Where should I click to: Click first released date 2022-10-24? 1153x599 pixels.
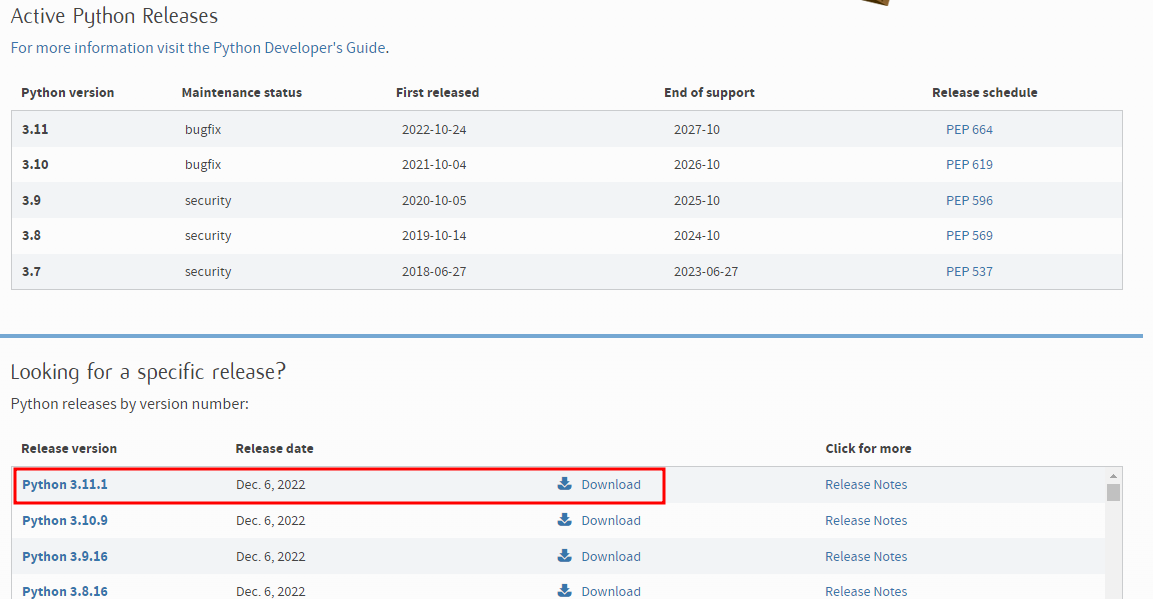click(434, 129)
